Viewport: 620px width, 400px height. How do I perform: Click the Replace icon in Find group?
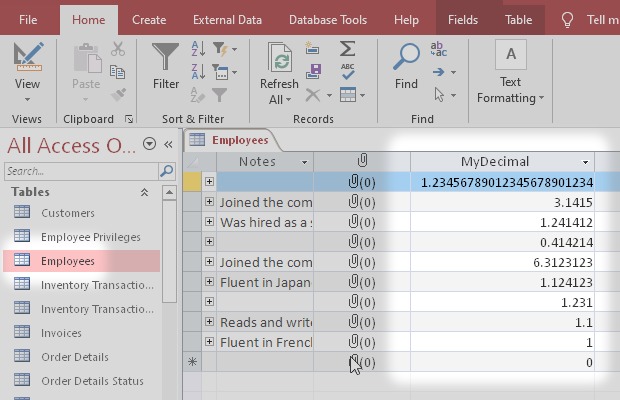pos(438,49)
